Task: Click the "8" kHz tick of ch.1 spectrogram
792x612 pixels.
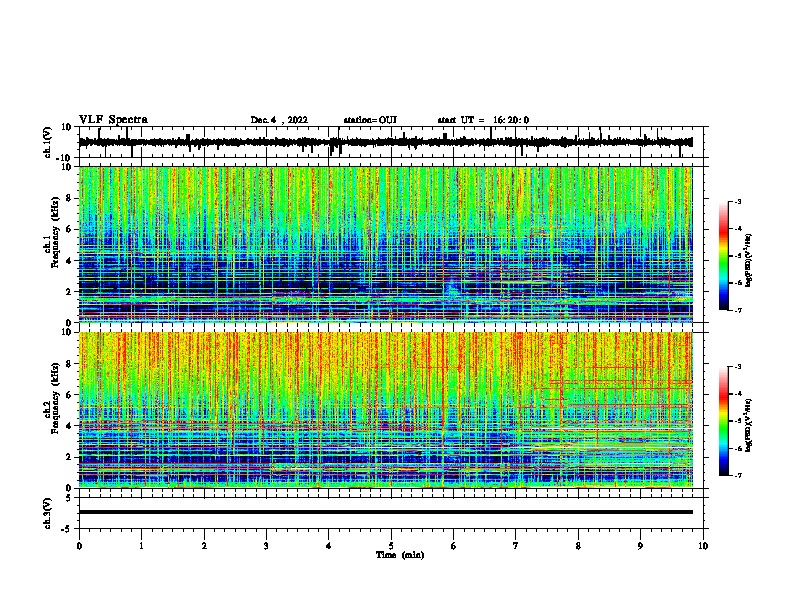Action: (69, 198)
